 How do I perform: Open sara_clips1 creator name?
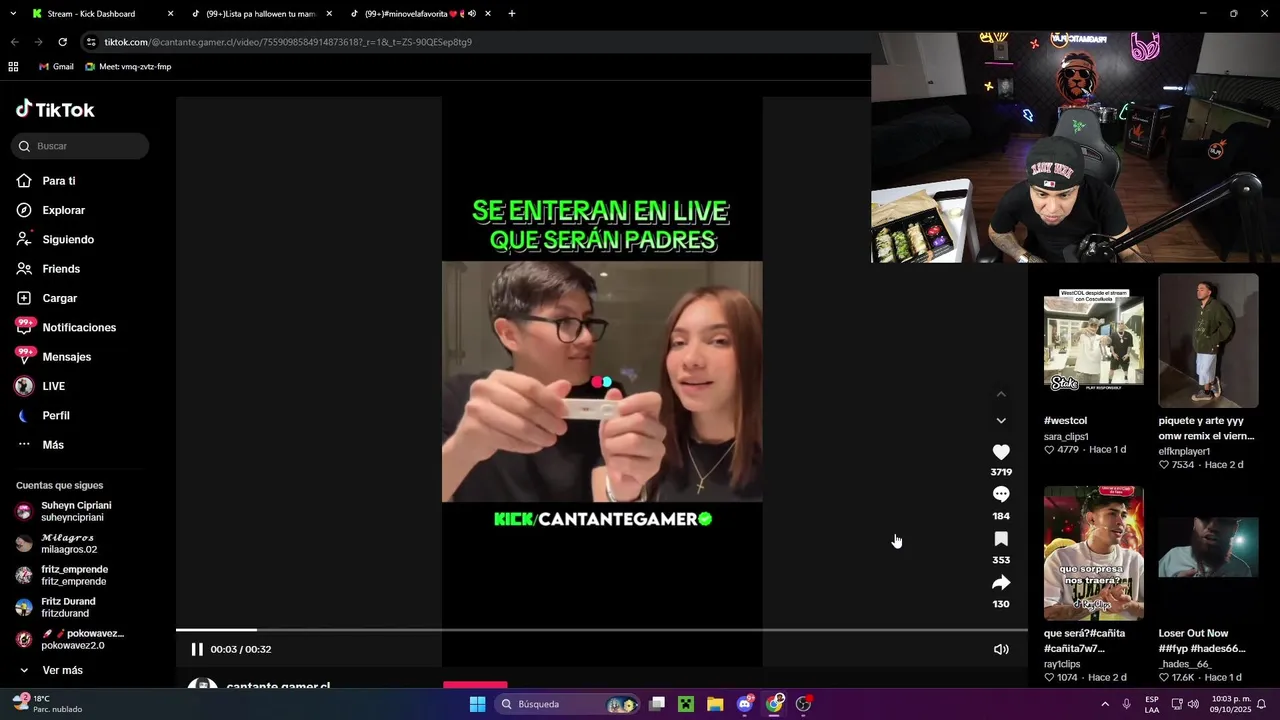tap(1066, 437)
